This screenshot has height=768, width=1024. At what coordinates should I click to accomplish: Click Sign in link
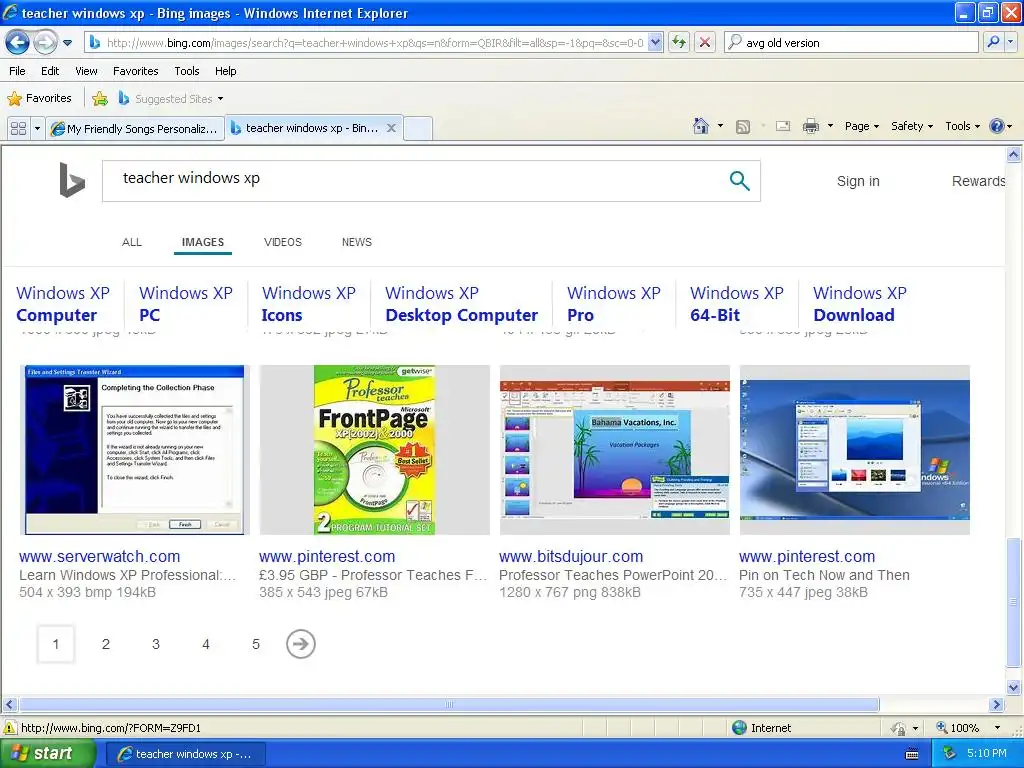858,181
